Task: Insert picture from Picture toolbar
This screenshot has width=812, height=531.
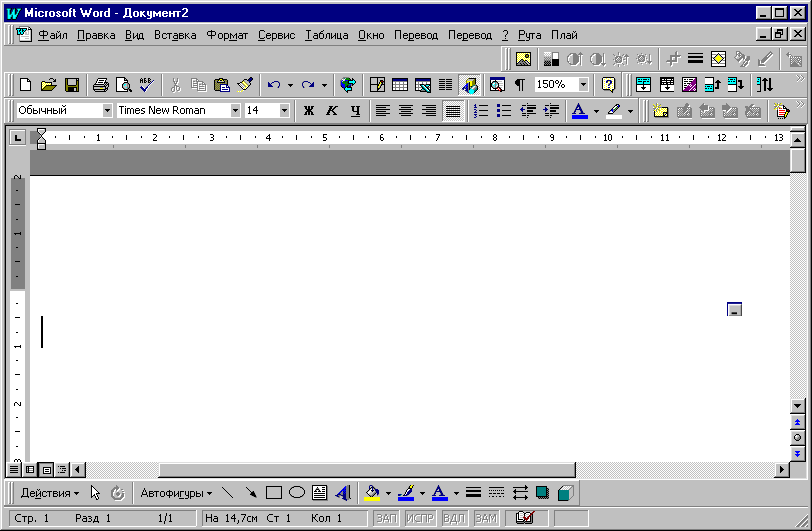Action: pyautogui.click(x=524, y=59)
